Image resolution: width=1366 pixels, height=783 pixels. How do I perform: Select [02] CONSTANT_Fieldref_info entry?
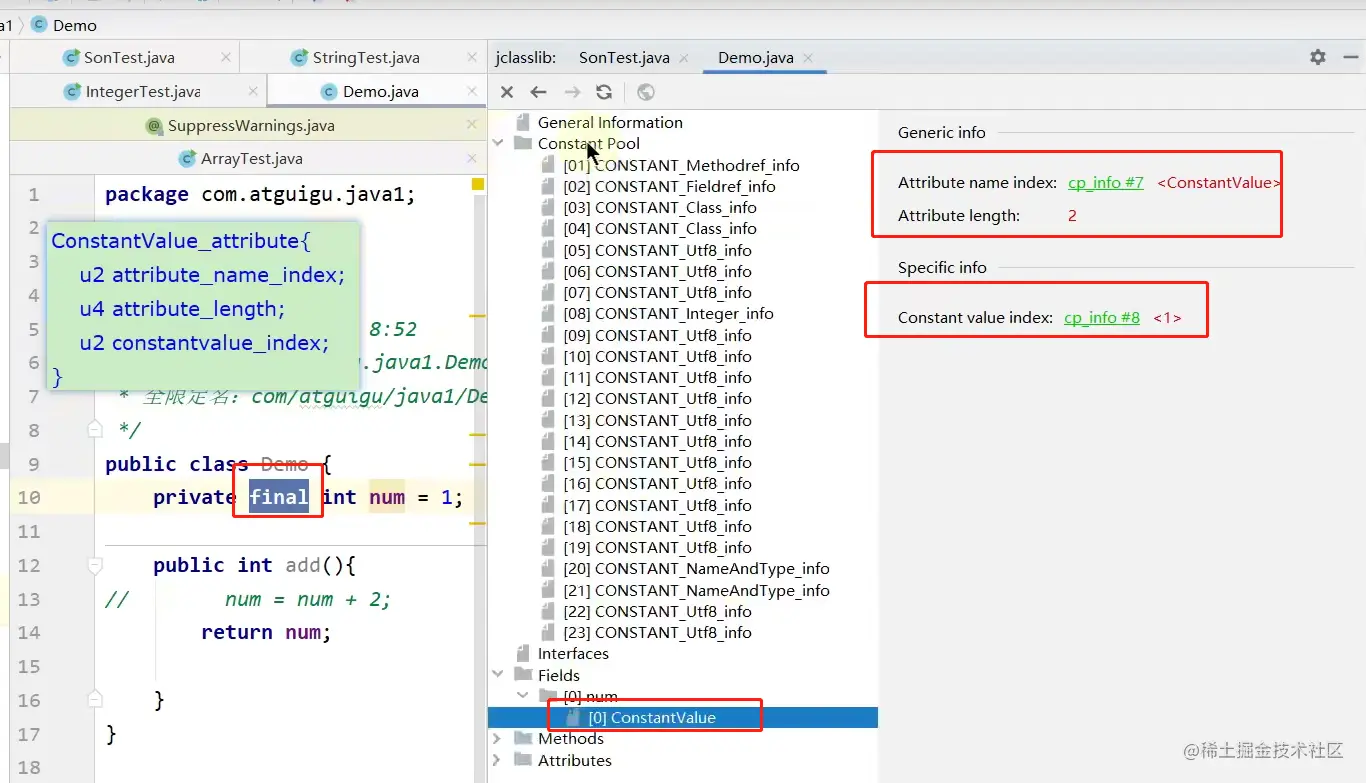(669, 186)
